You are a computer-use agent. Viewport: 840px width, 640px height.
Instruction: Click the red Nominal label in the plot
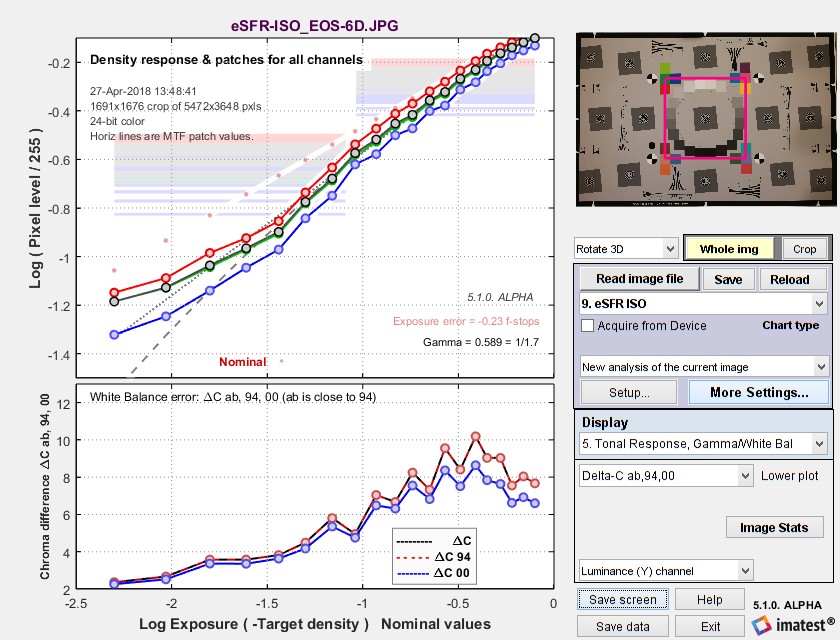click(243, 362)
